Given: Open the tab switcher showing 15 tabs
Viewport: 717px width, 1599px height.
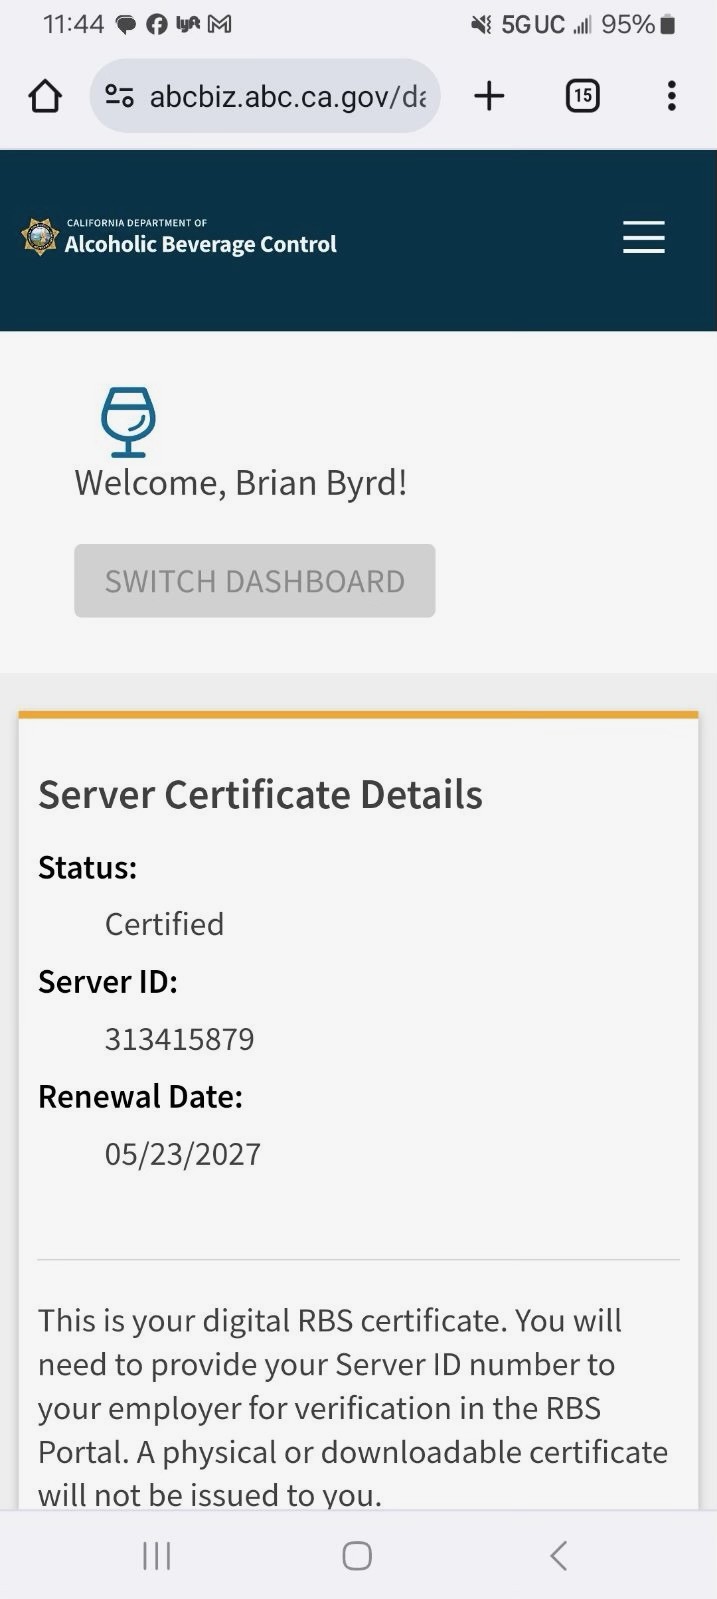Looking at the screenshot, I should coord(582,96).
